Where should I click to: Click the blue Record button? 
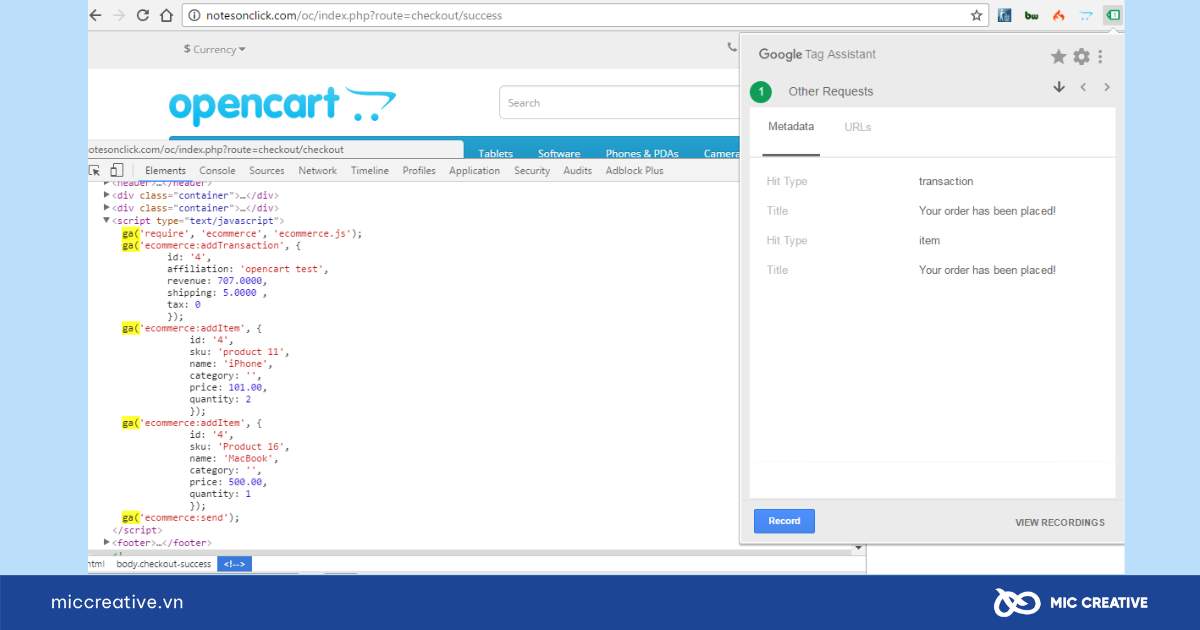(784, 521)
